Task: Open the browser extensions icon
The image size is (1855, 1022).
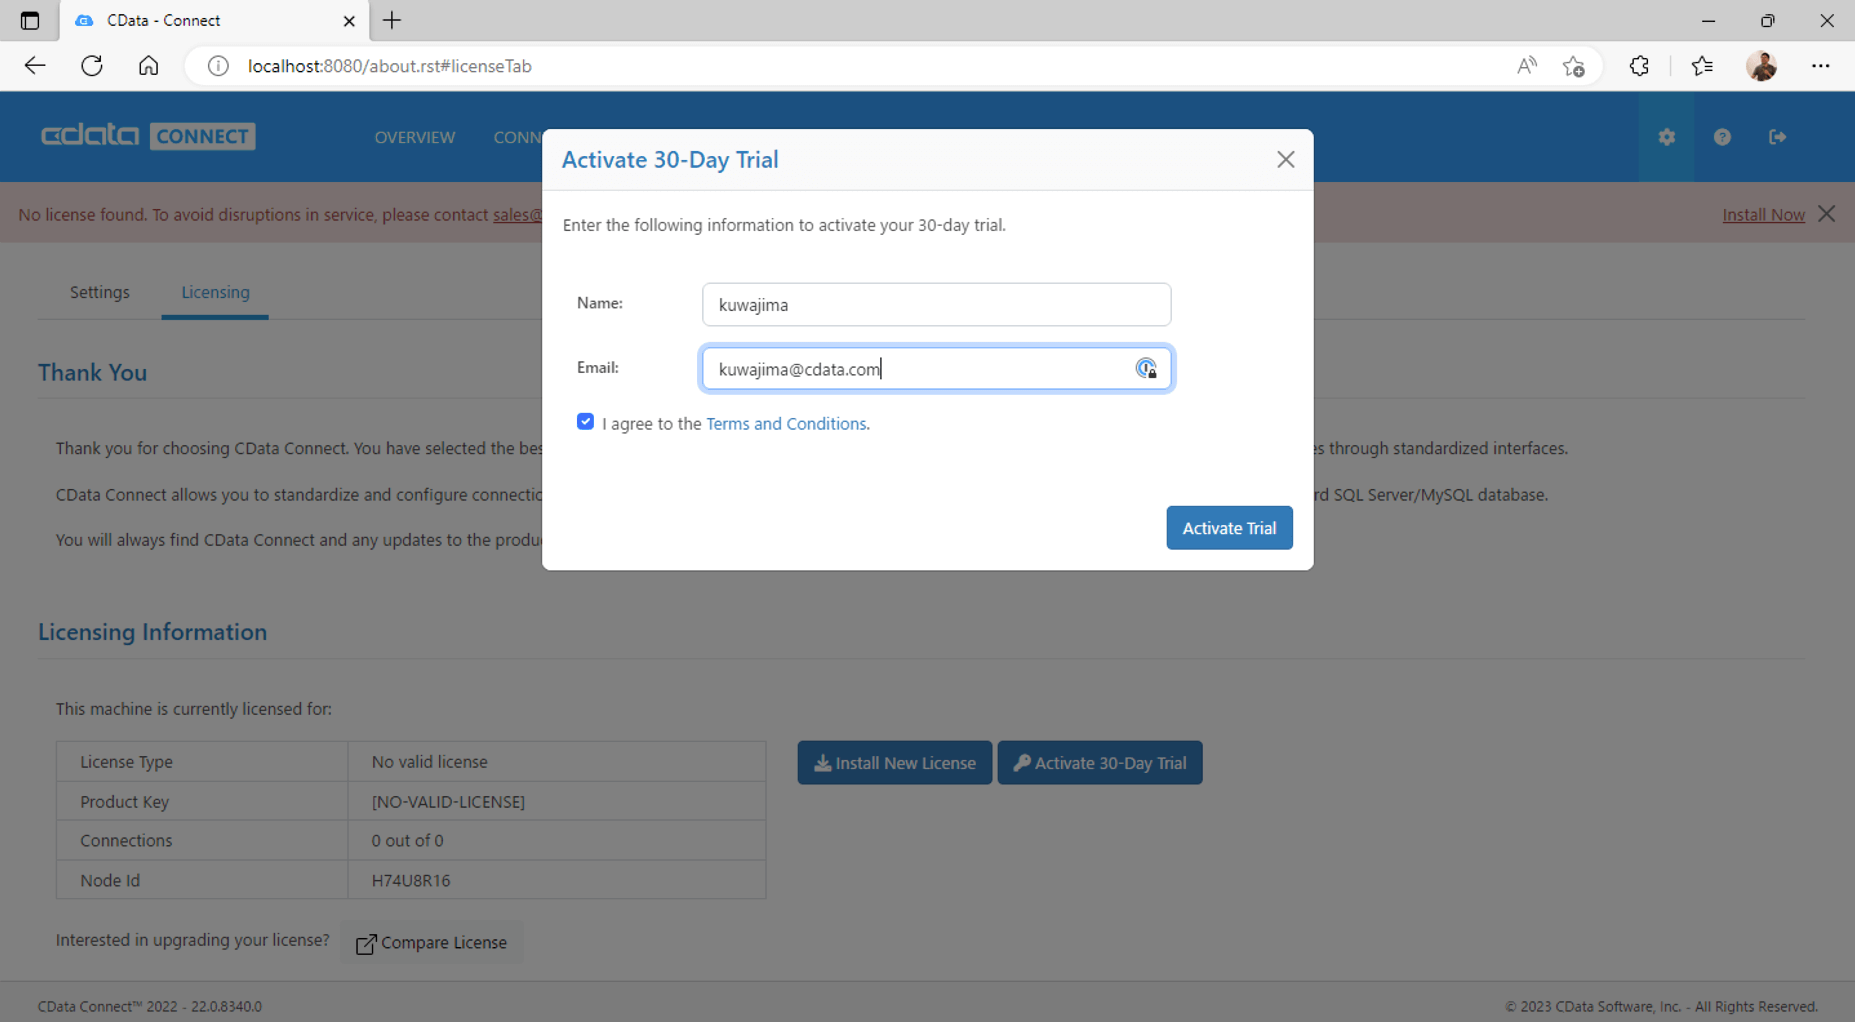Action: pos(1639,66)
